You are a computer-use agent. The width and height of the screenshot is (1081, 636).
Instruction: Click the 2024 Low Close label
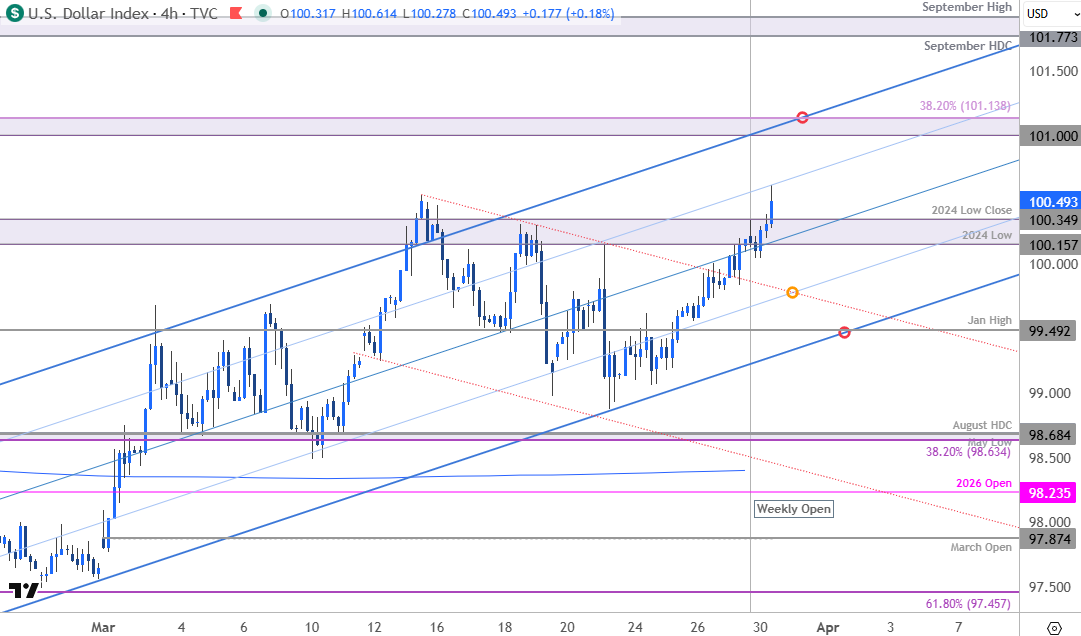point(971,210)
